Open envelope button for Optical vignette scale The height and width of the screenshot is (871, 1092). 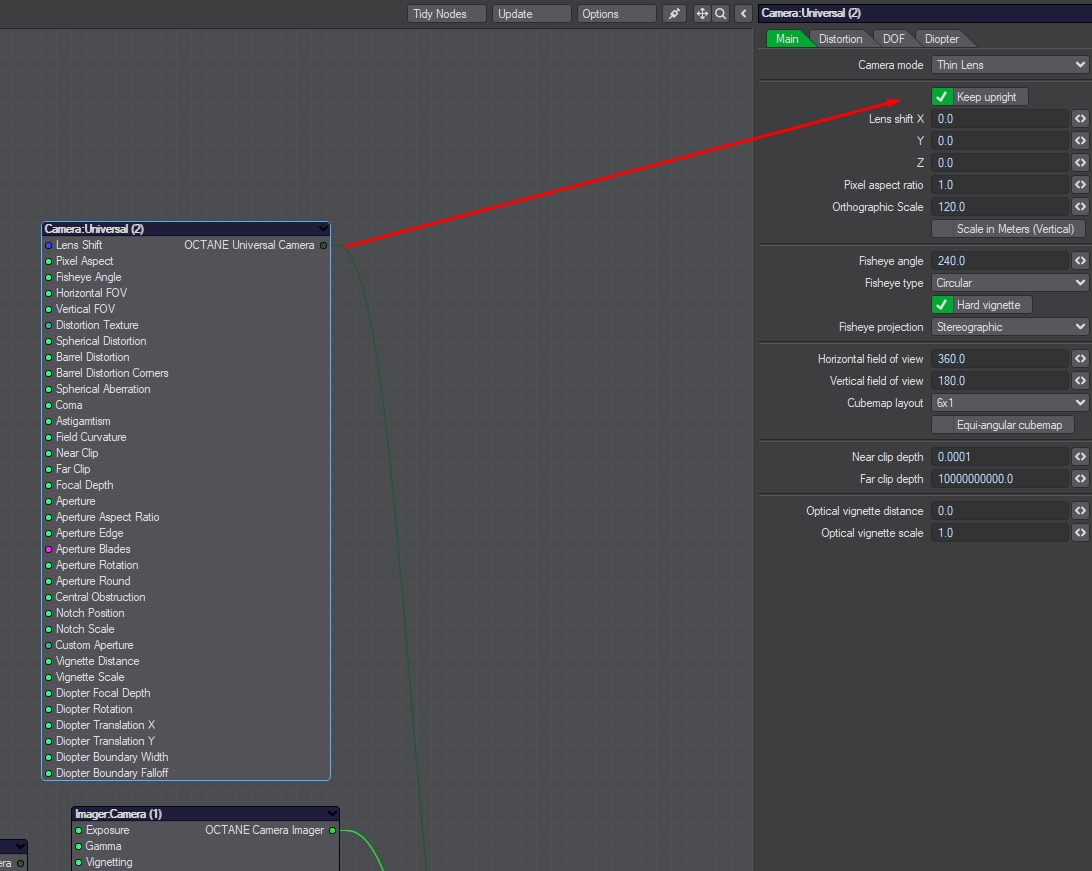[1080, 533]
